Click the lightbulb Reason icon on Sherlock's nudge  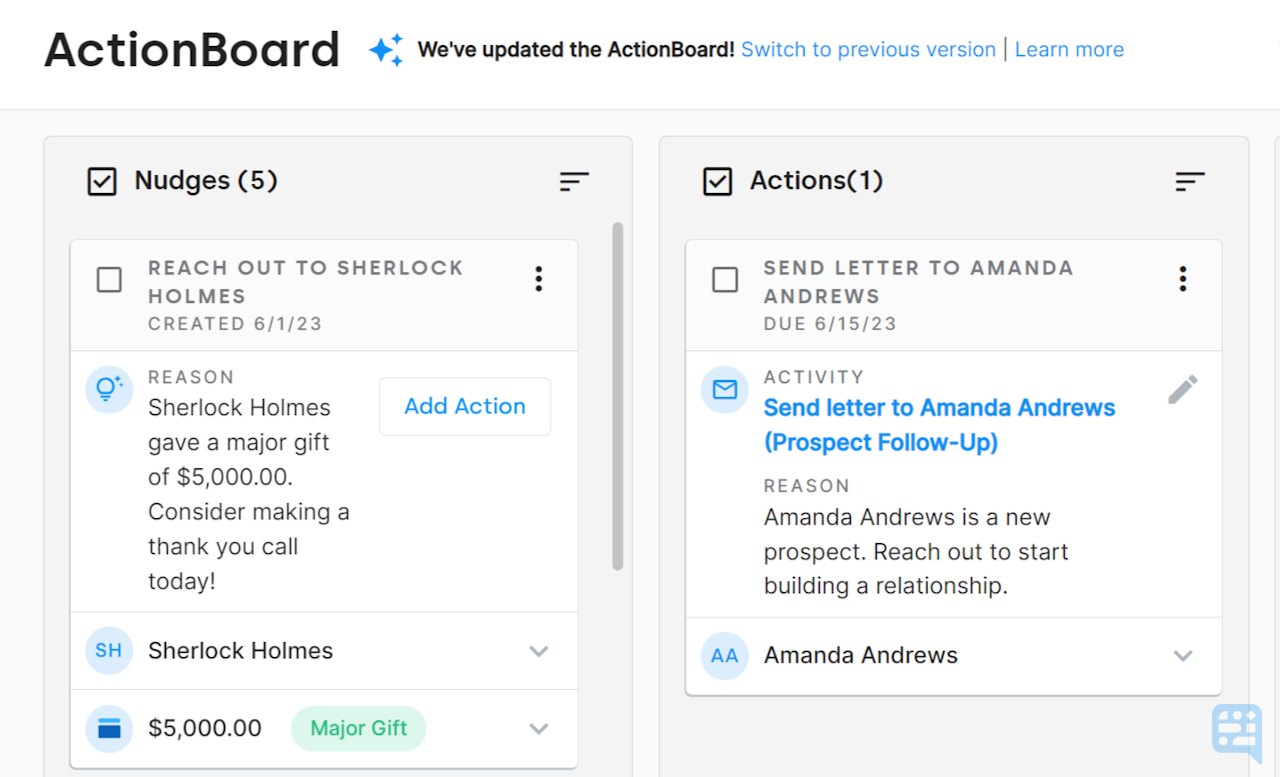pyautogui.click(x=108, y=390)
